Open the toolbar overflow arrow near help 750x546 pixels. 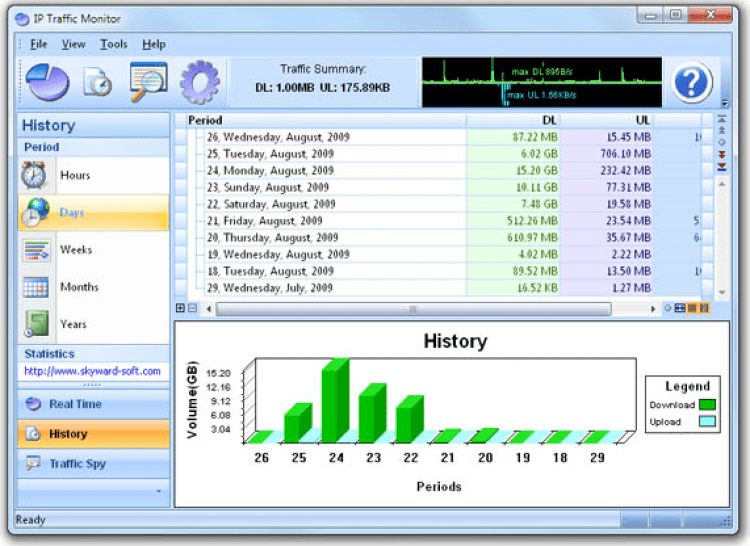pos(725,103)
